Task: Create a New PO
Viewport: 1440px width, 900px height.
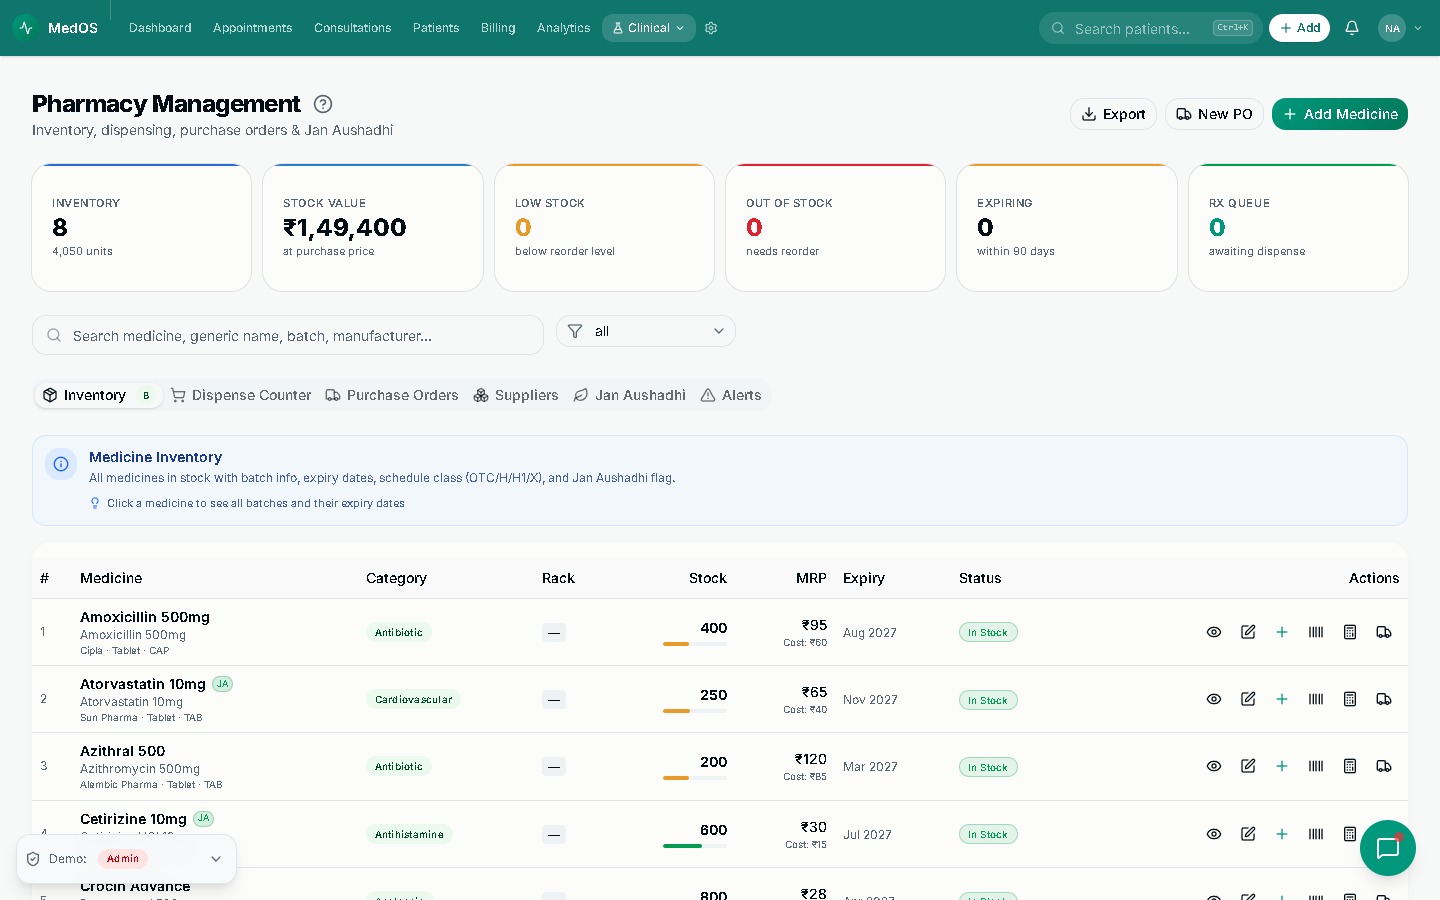Action: (1214, 114)
